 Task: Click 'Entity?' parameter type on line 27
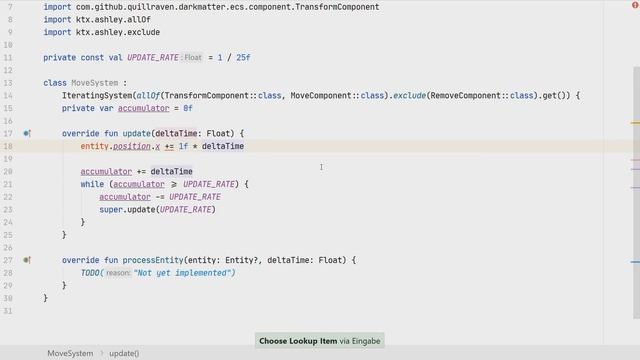point(242,260)
